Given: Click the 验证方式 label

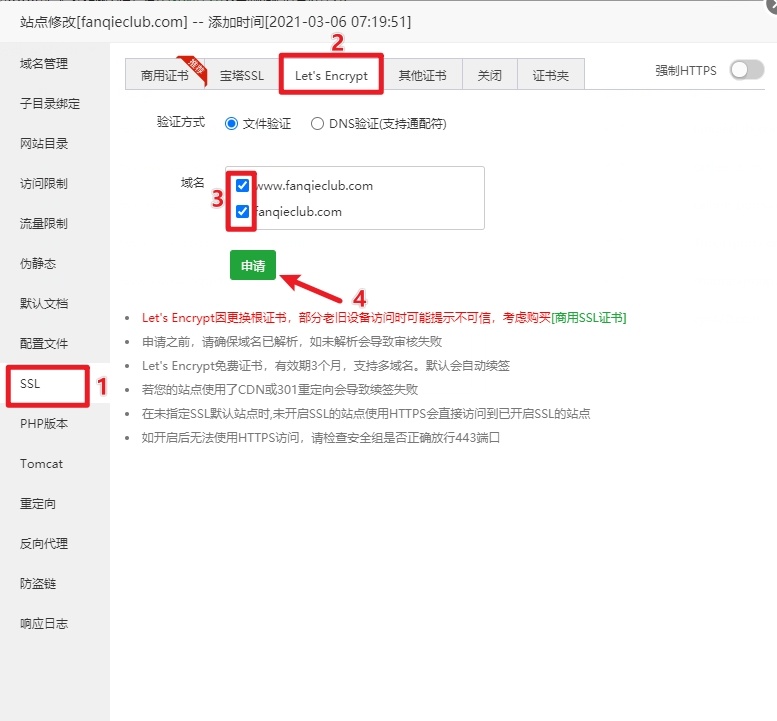Looking at the screenshot, I should (x=180, y=122).
